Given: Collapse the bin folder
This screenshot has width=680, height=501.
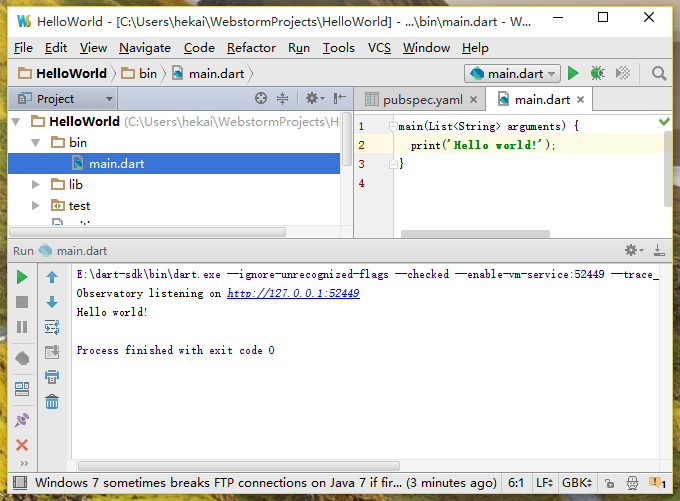Looking at the screenshot, I should pyautogui.click(x=36, y=143).
